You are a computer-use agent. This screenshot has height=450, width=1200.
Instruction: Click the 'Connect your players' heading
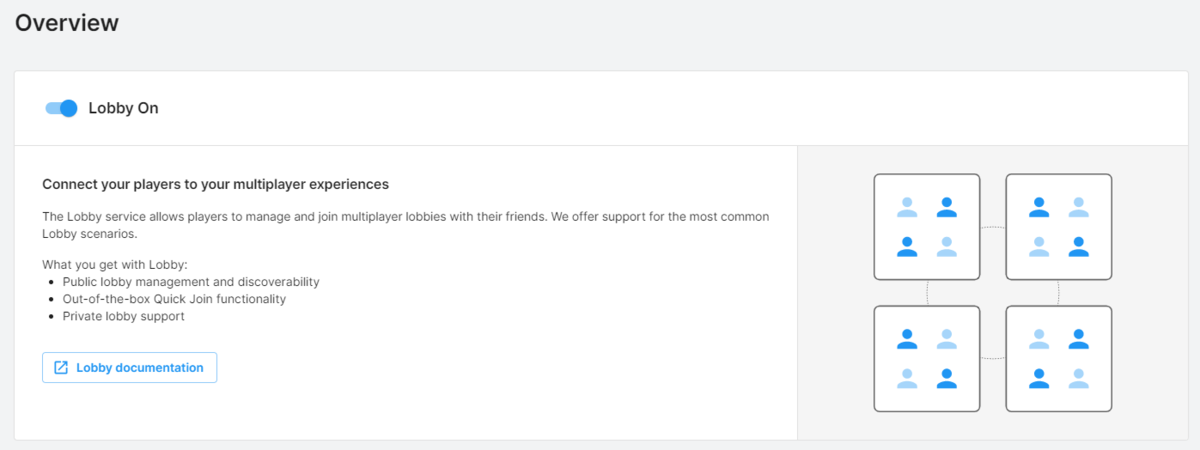tap(215, 185)
